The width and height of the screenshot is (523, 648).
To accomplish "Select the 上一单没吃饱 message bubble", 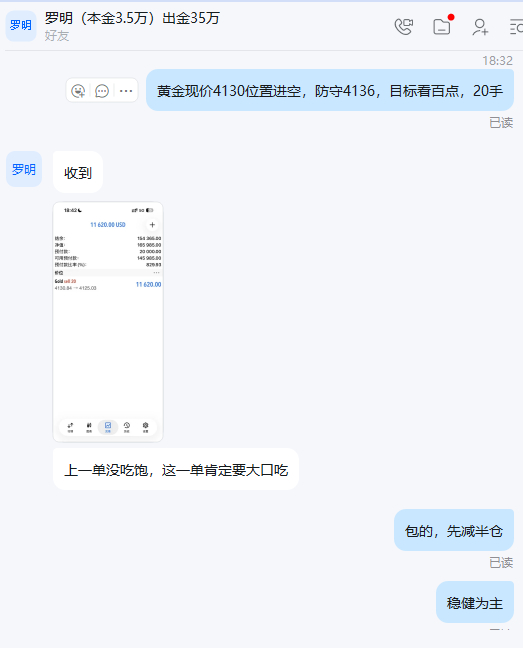I will click(x=176, y=469).
